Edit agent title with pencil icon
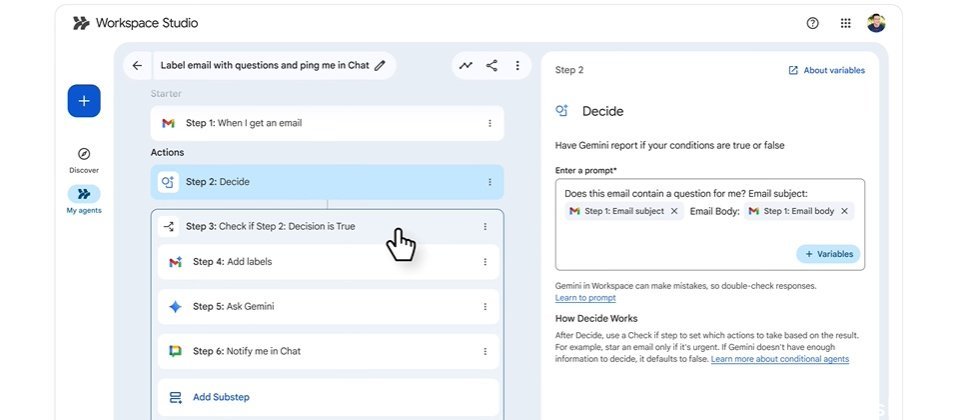This screenshot has height=420, width=960. 380,66
